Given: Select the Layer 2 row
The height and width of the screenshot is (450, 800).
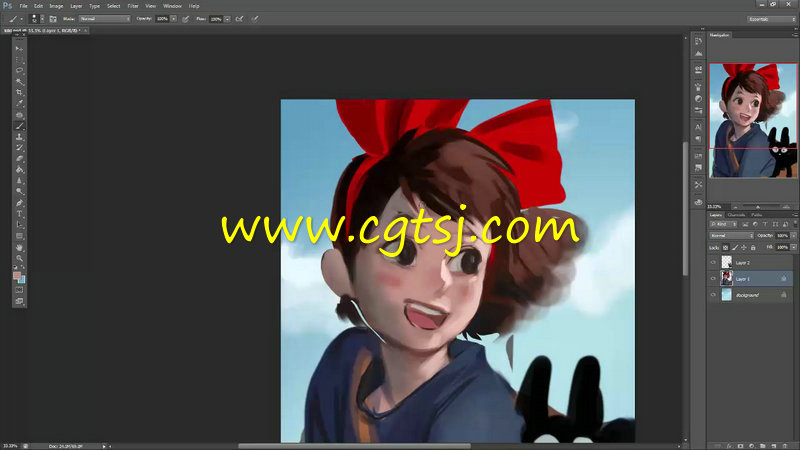Looking at the screenshot, I should pyautogui.click(x=750, y=262).
